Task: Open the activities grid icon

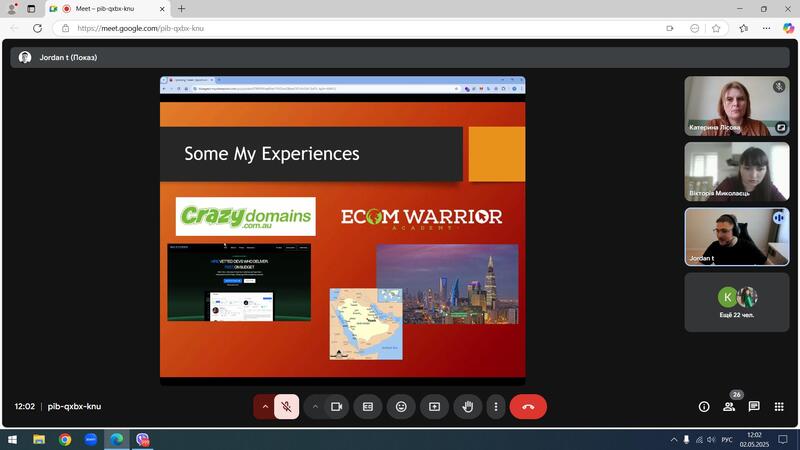Action: [779, 407]
